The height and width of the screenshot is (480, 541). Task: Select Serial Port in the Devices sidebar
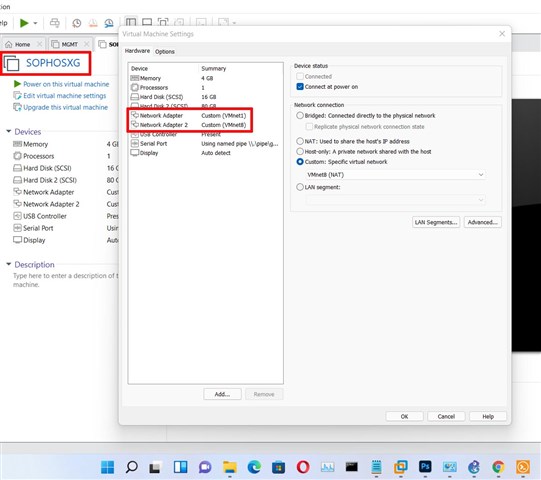coord(38,228)
